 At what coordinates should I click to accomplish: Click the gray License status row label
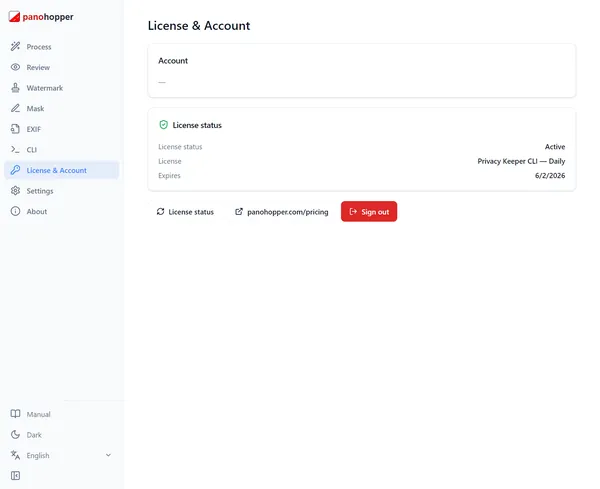point(180,147)
